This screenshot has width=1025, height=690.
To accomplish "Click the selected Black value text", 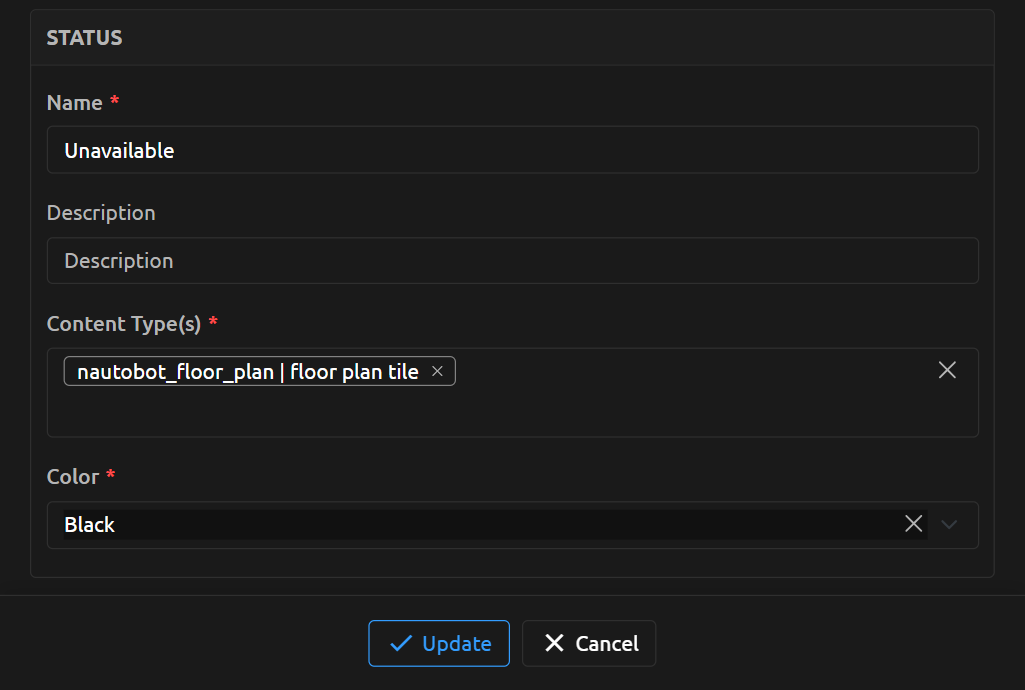I will click(x=90, y=524).
